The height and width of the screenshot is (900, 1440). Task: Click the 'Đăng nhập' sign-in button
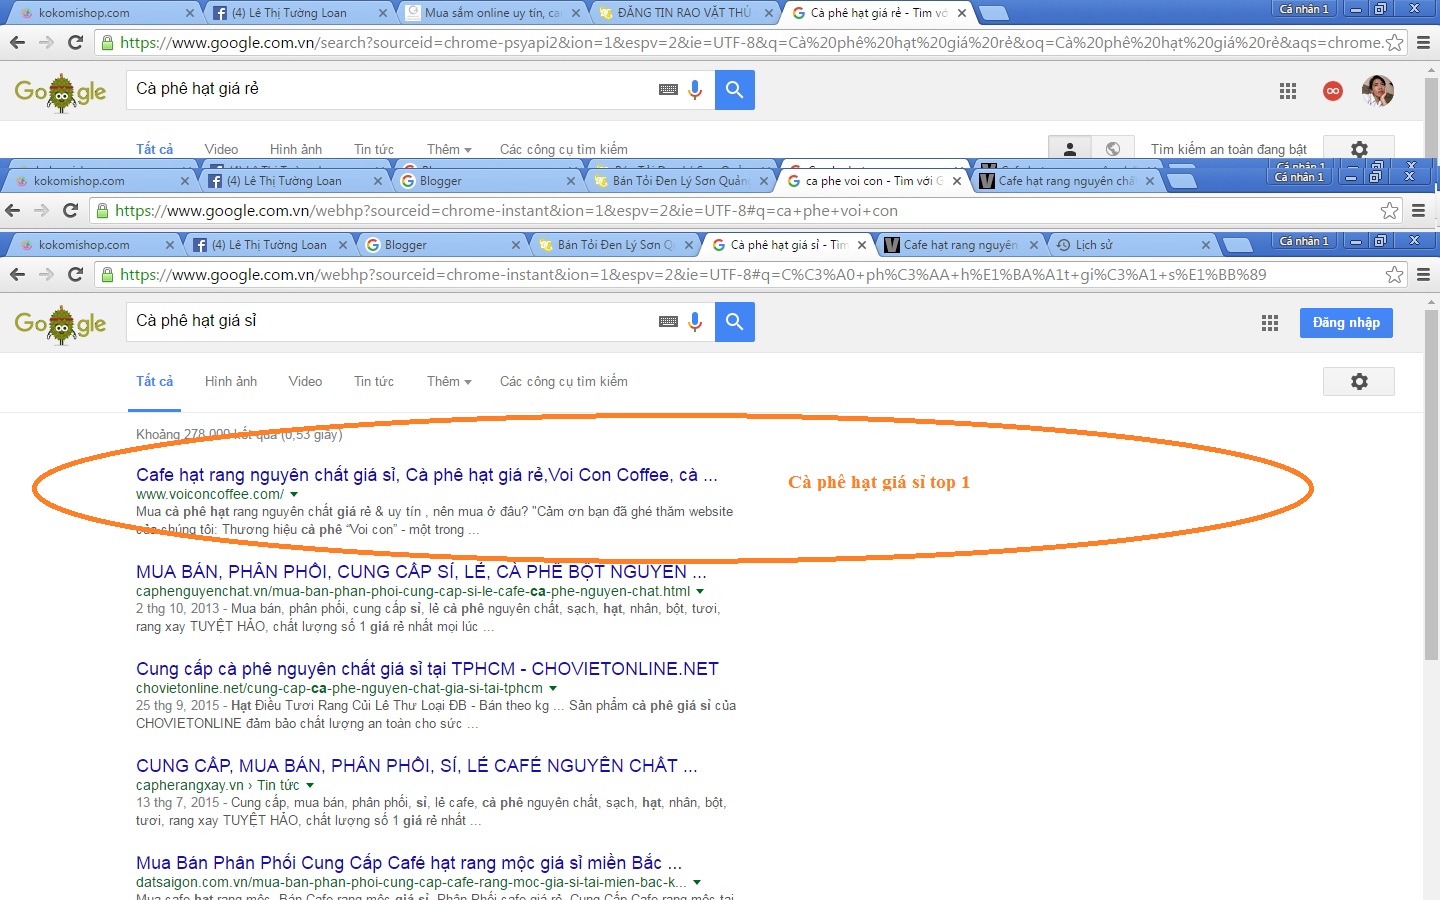point(1346,322)
